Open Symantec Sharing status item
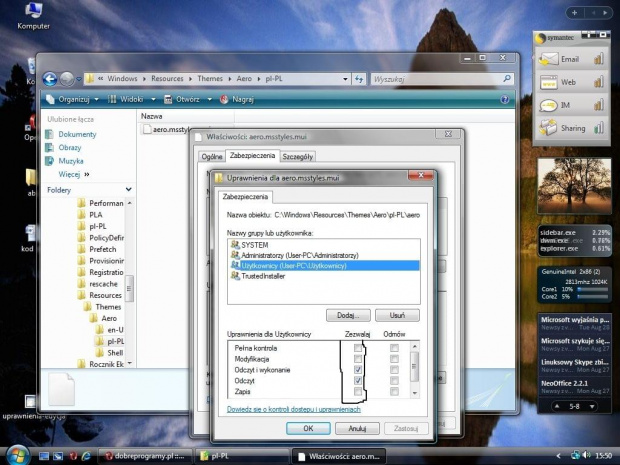Viewport: 620px width, 465px height. 571,128
